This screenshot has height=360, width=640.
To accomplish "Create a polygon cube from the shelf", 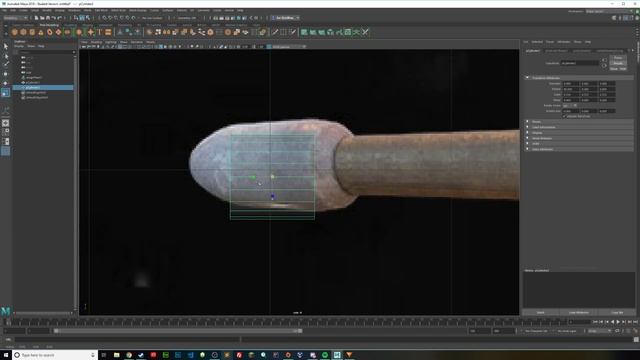I will point(23,32).
